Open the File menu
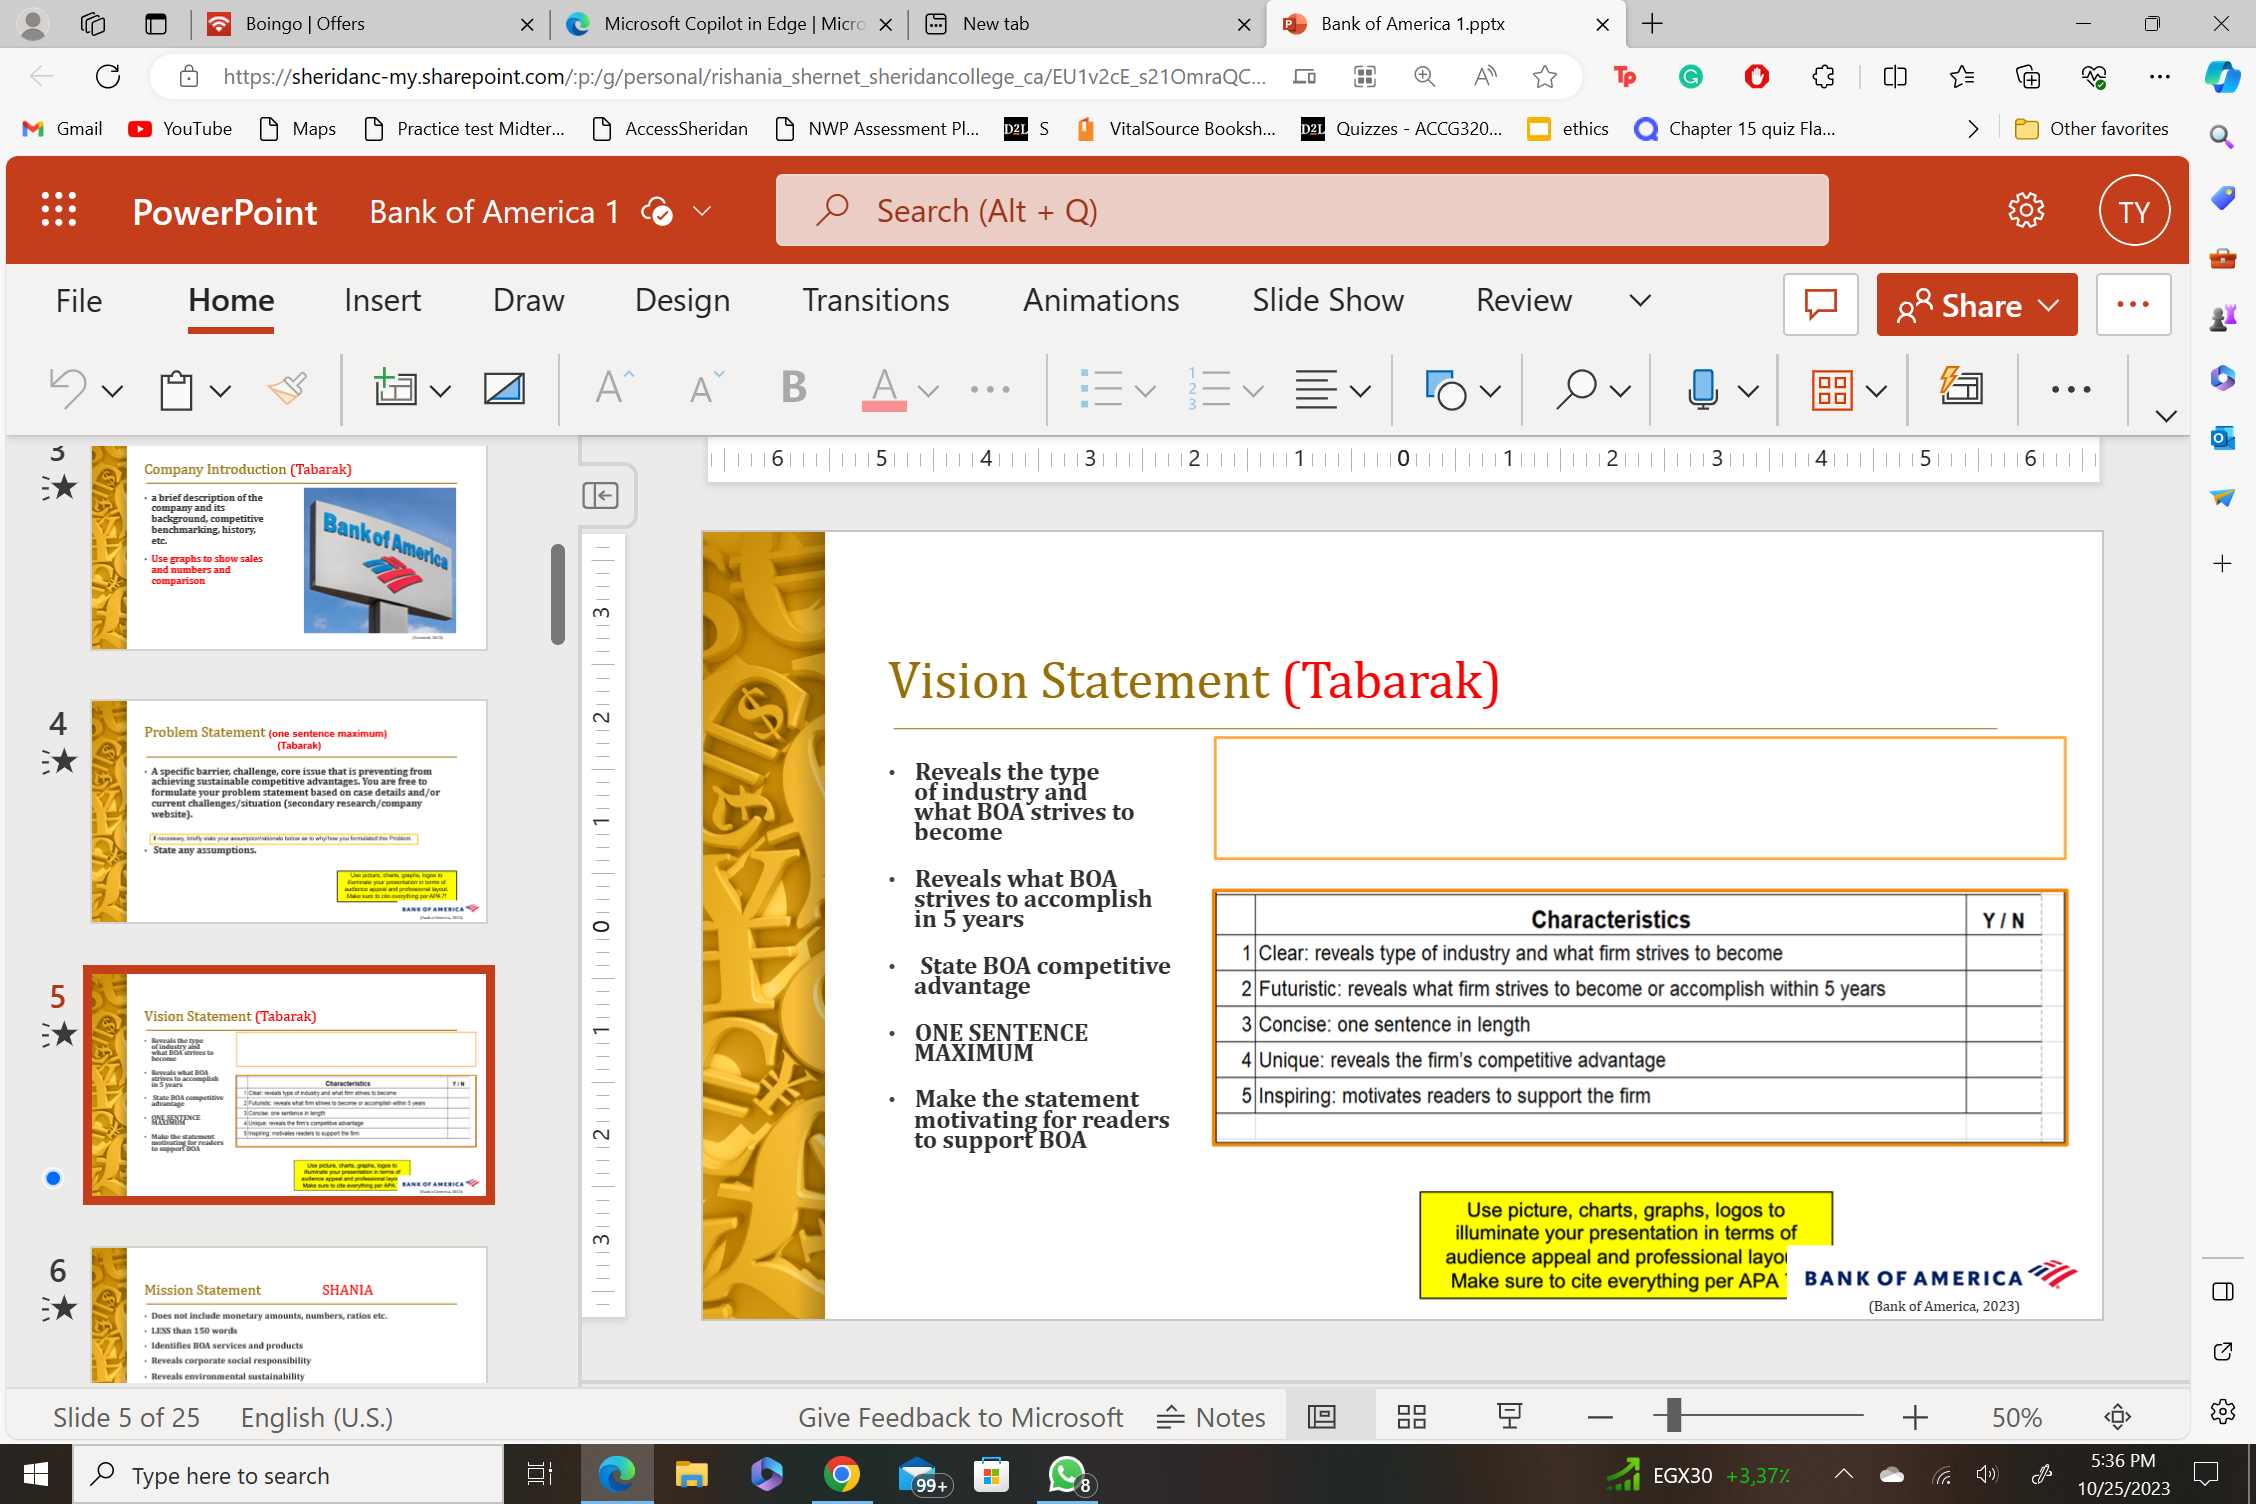The image size is (2256, 1504). pos(79,300)
